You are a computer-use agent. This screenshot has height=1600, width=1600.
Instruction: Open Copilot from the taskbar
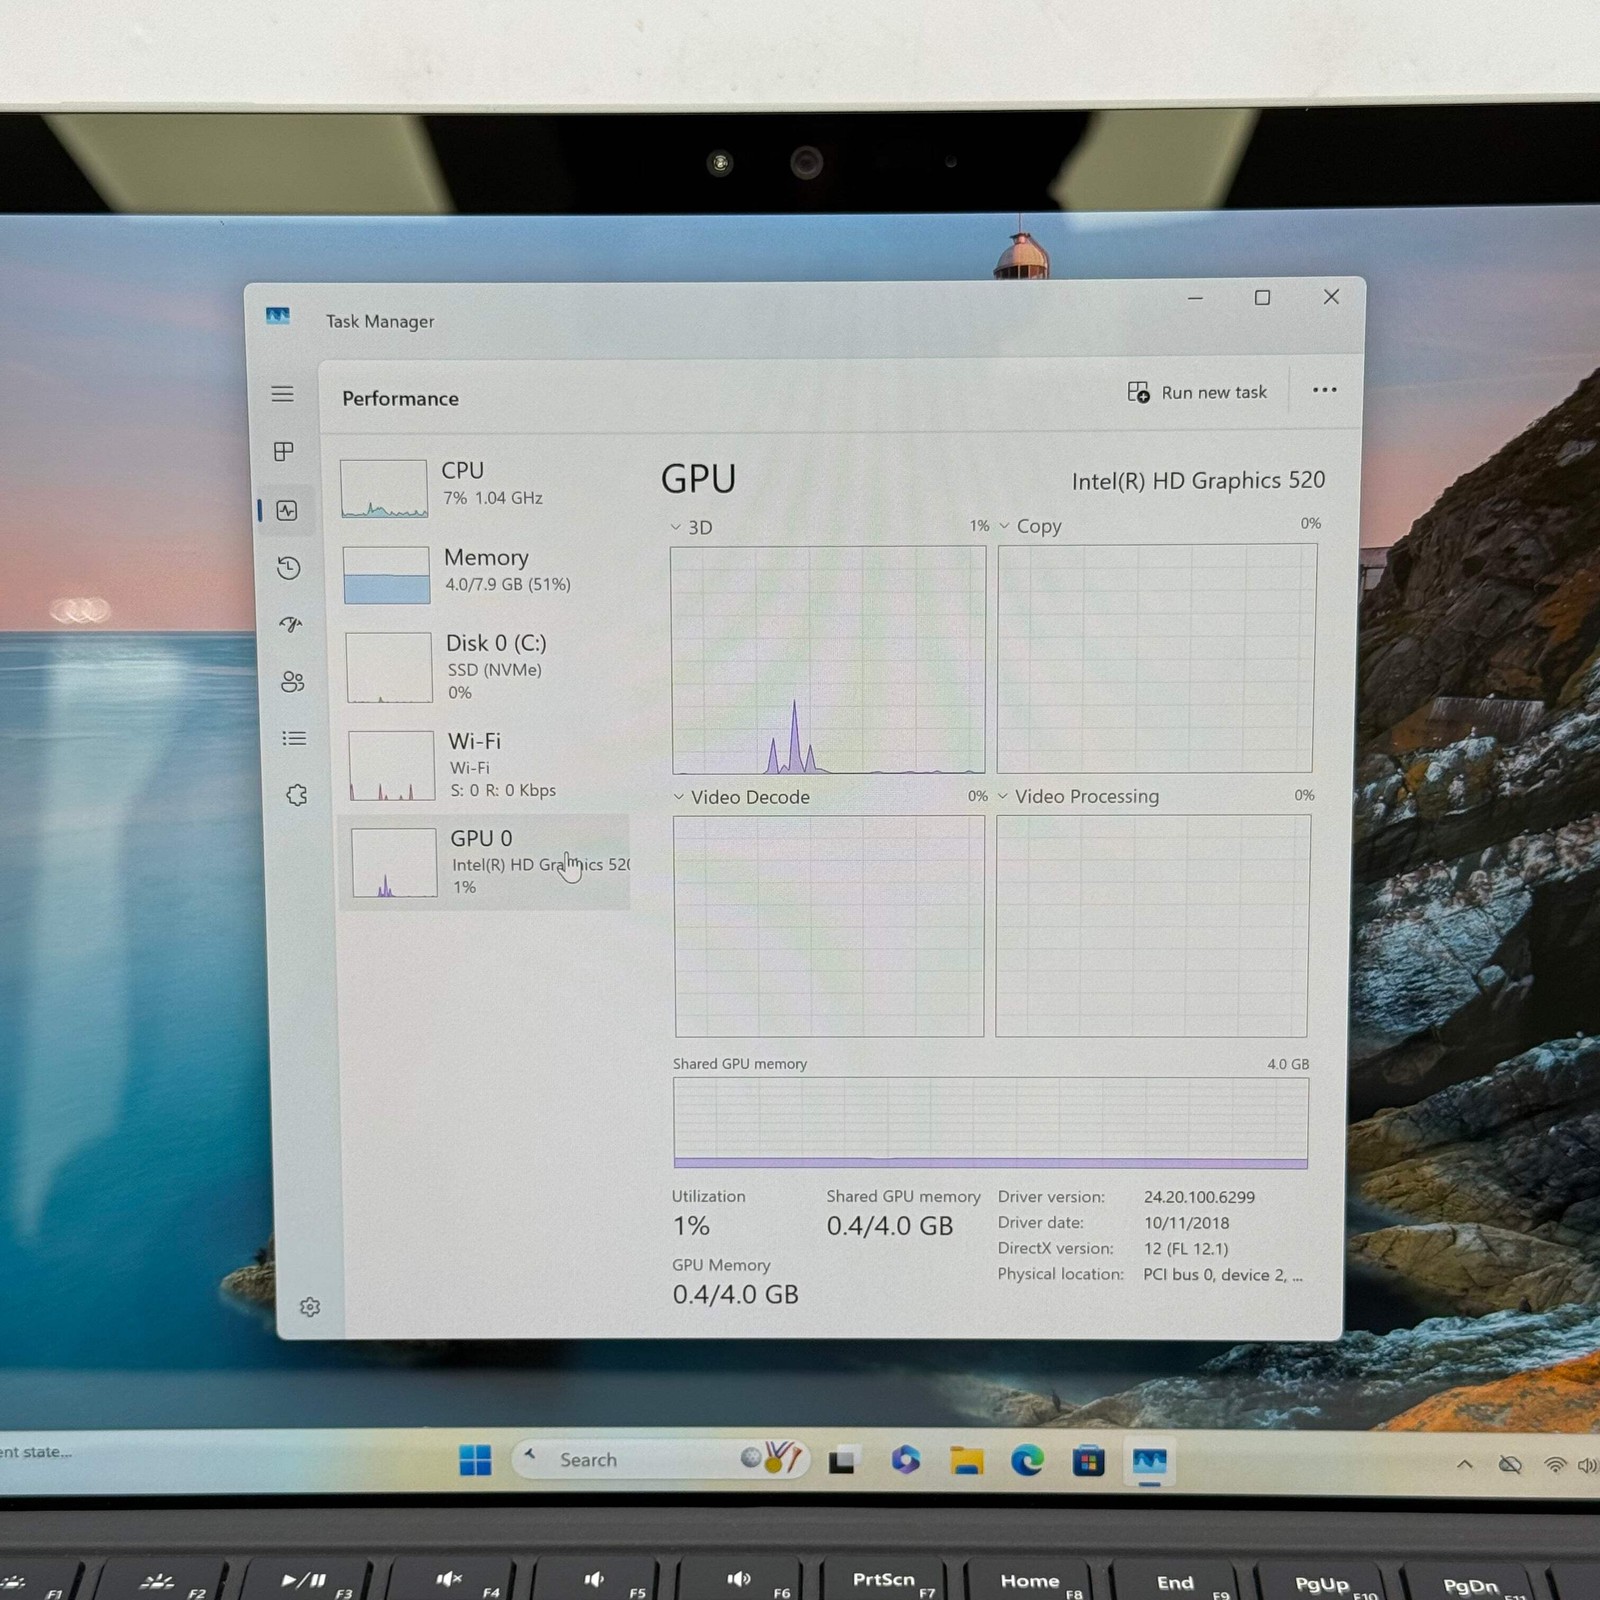(905, 1460)
